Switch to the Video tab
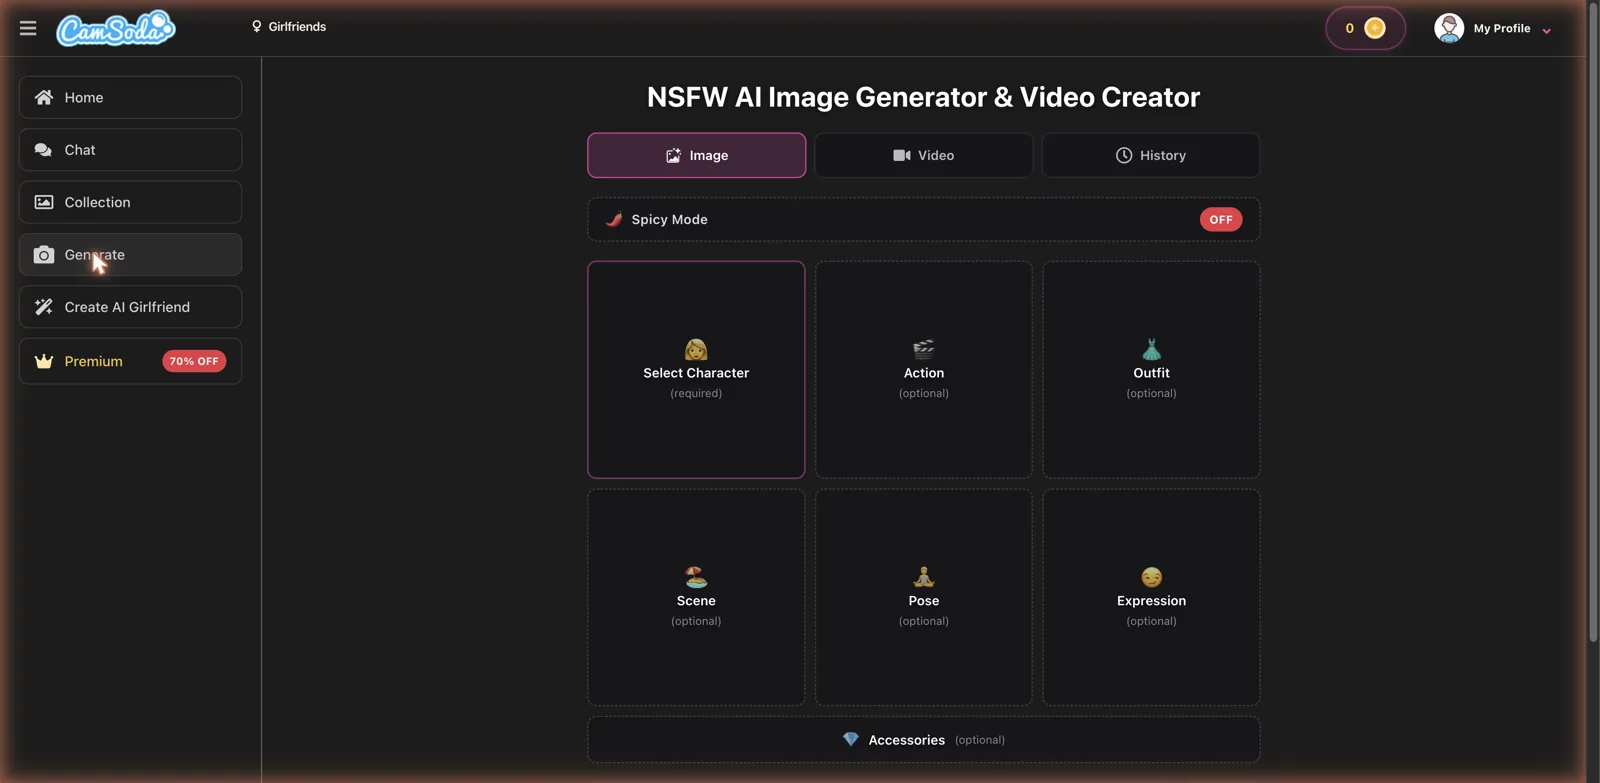This screenshot has width=1600, height=783. pyautogui.click(x=923, y=155)
